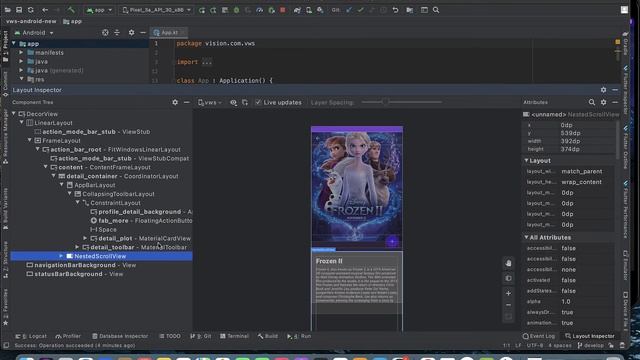Screen dimensions: 640x360
Task: Zoom out with minus button
Action: pyautogui.click(x=508, y=305)
